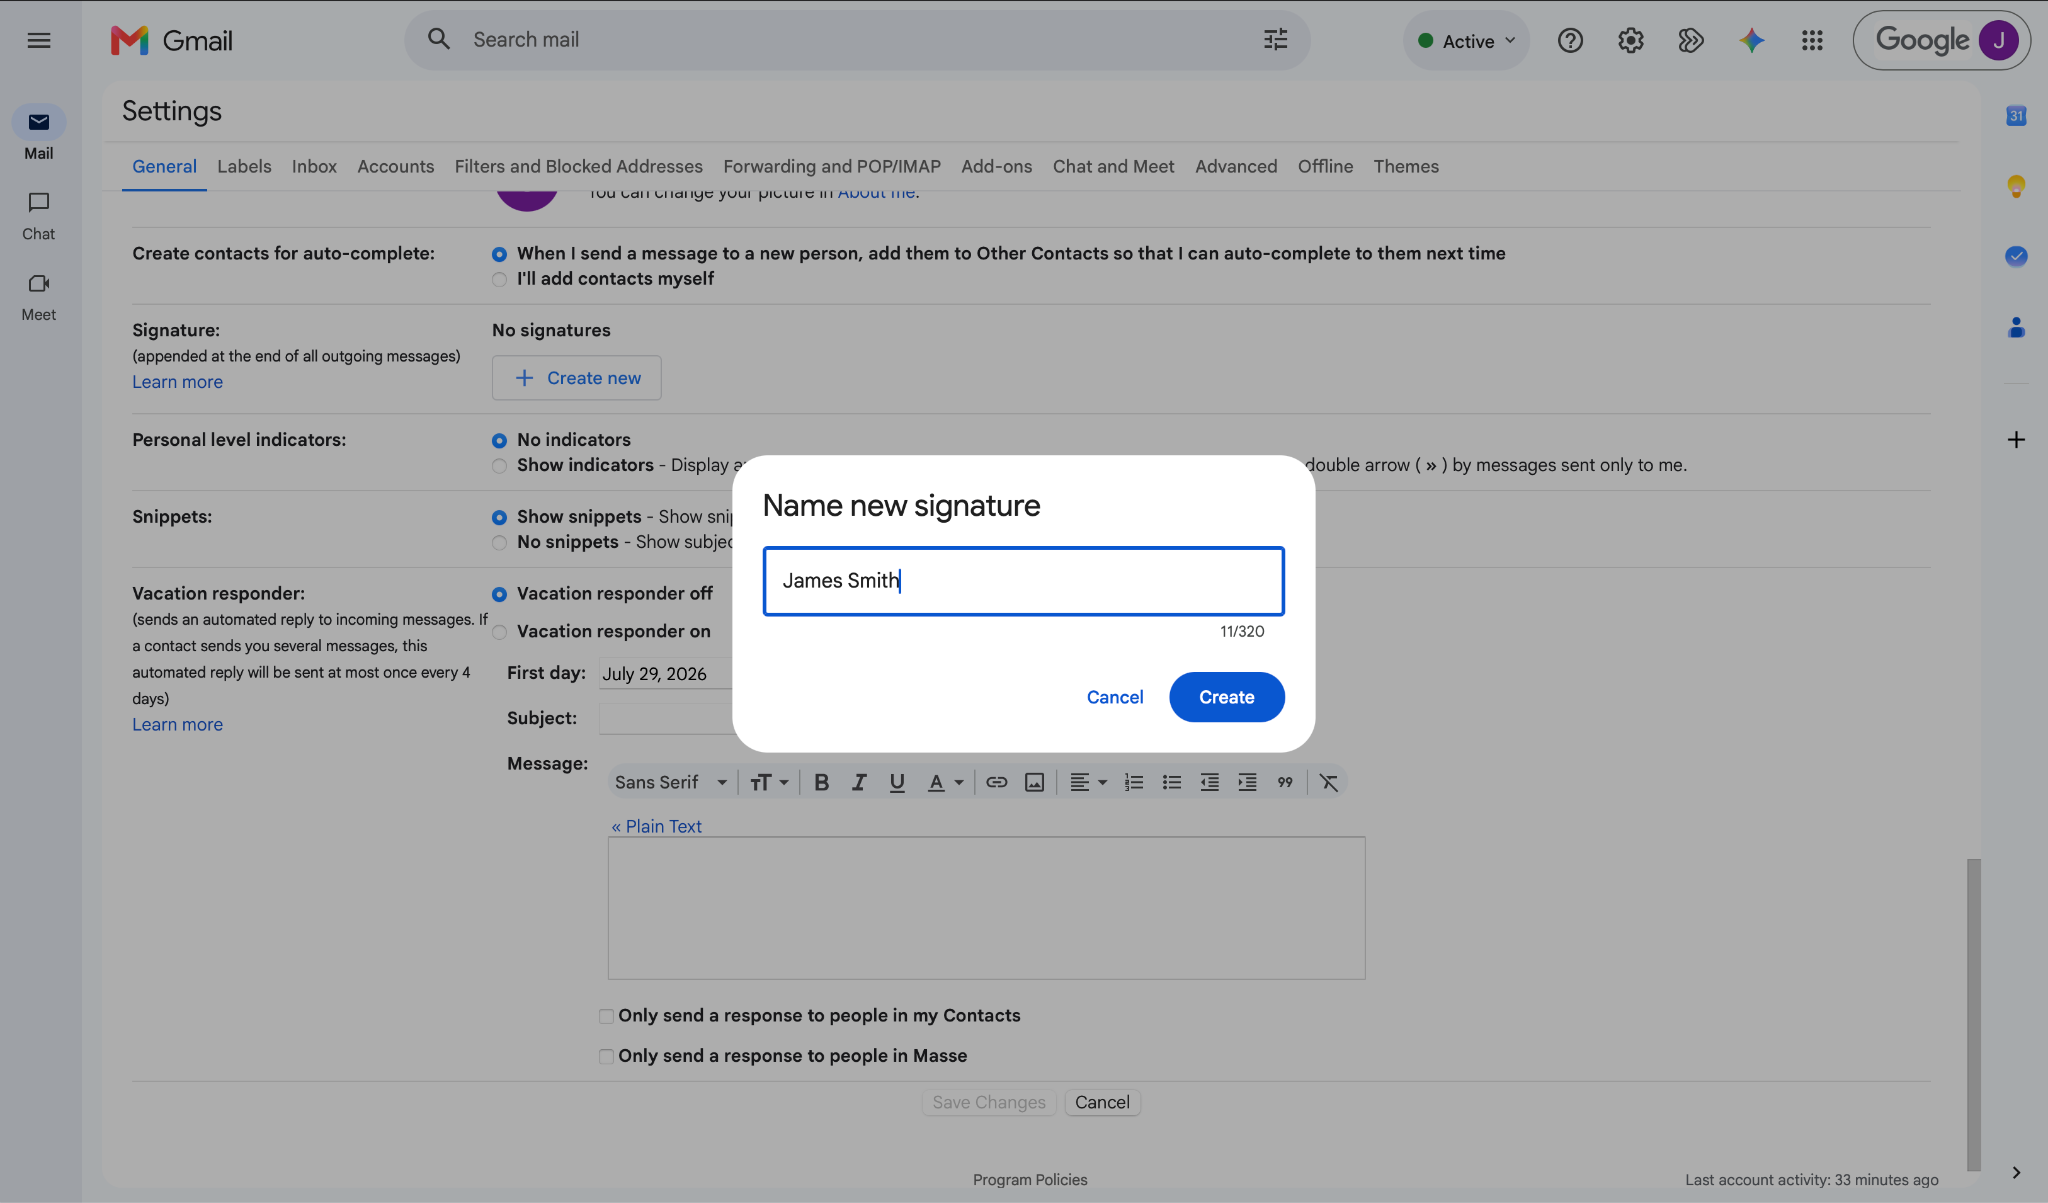Select Vacation responder off
The image size is (2048, 1203).
tap(499, 594)
